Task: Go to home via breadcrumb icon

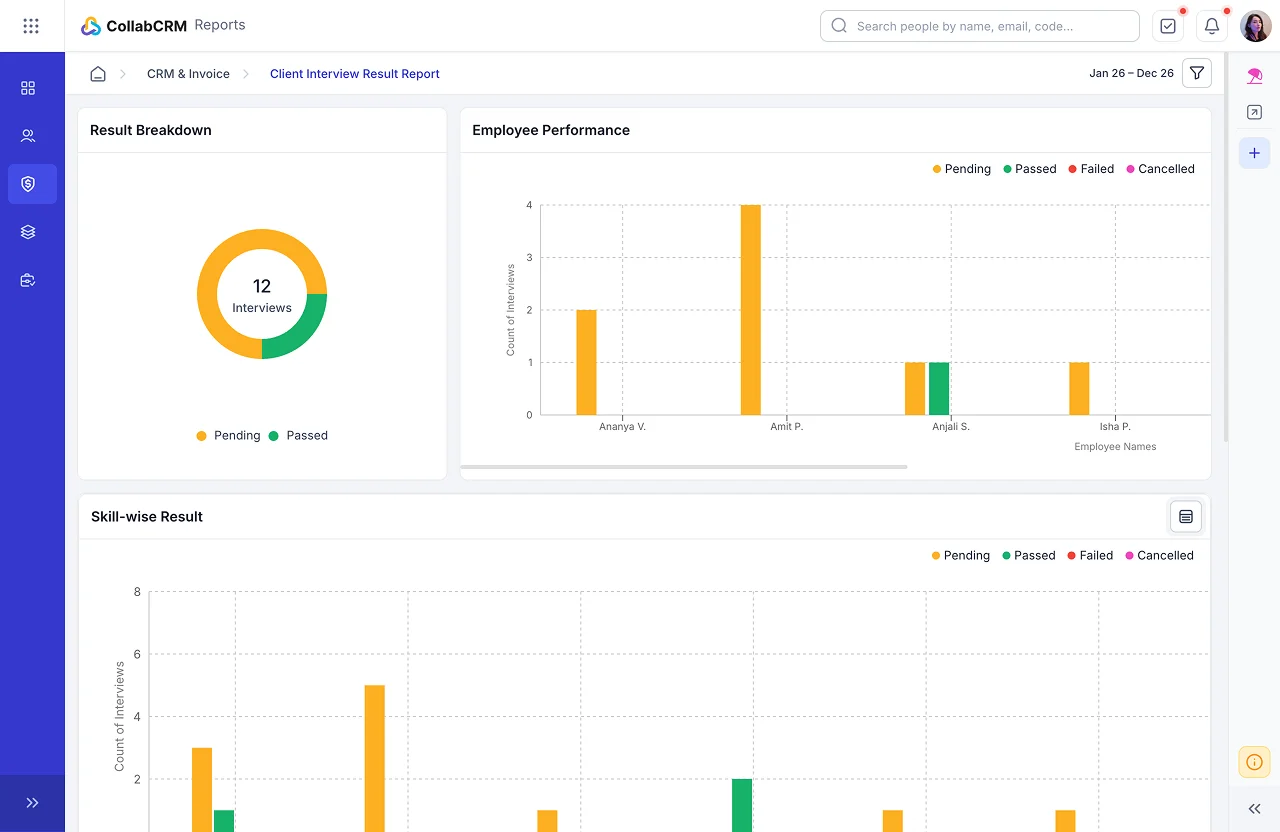Action: tap(98, 74)
